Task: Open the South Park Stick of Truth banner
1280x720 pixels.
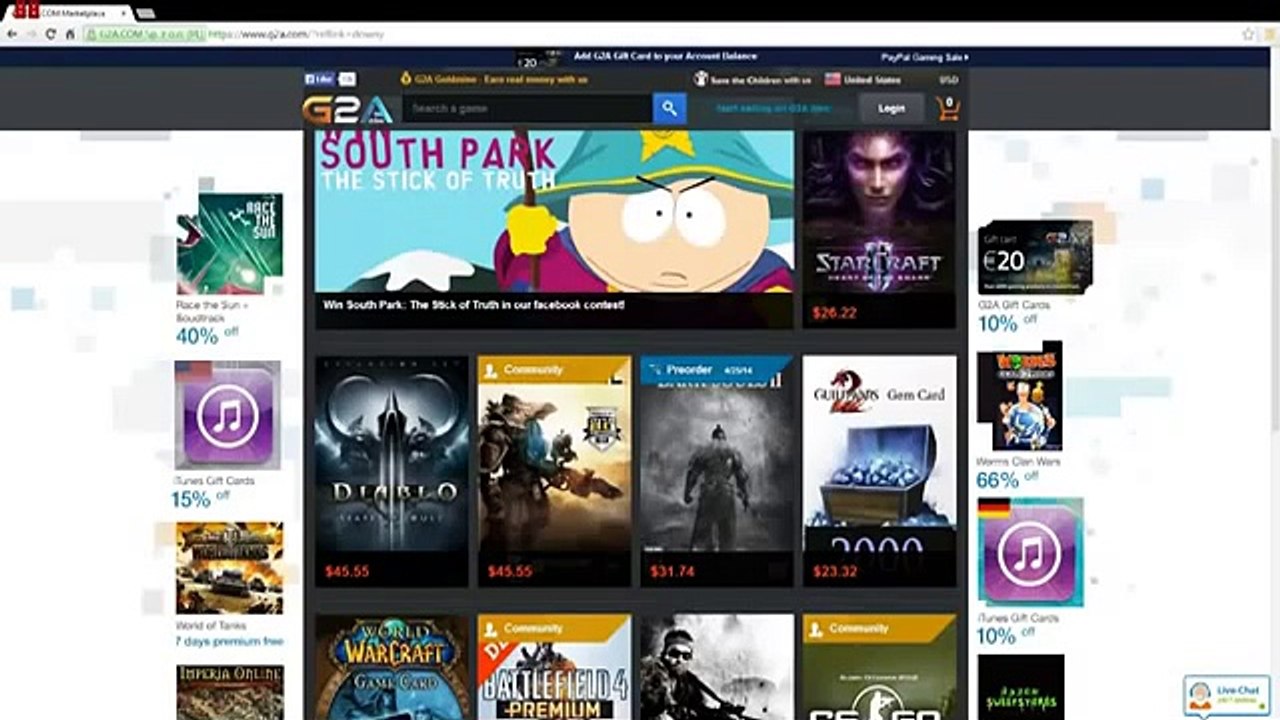Action: (554, 229)
